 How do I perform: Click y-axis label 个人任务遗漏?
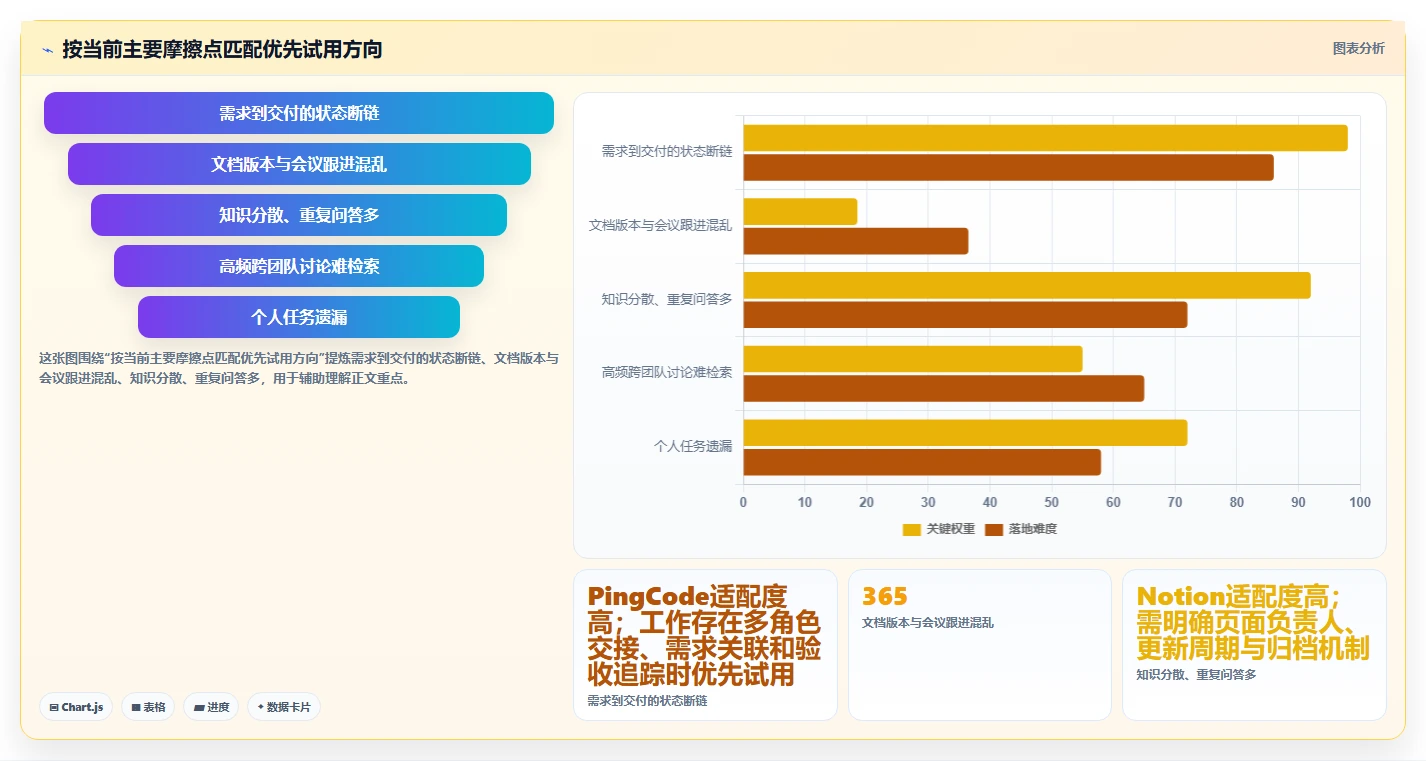[x=693, y=447]
